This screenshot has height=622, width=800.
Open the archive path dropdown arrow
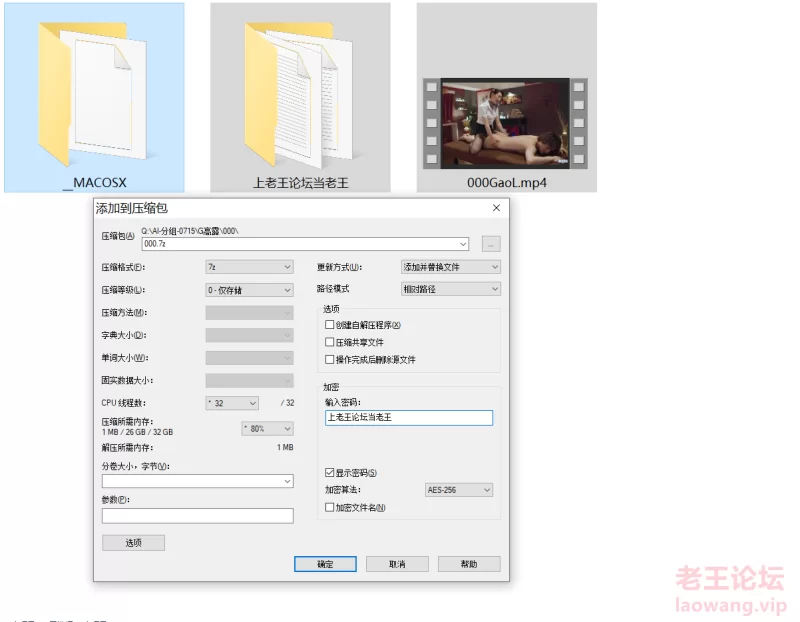pyautogui.click(x=463, y=244)
